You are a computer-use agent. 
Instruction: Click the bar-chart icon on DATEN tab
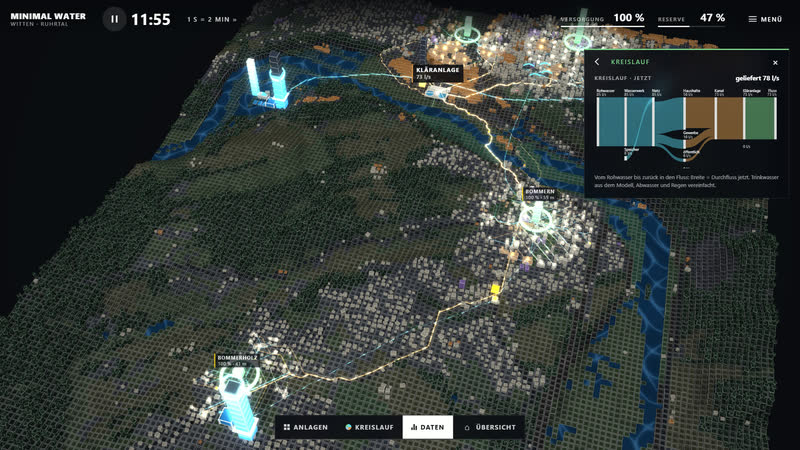click(414, 427)
